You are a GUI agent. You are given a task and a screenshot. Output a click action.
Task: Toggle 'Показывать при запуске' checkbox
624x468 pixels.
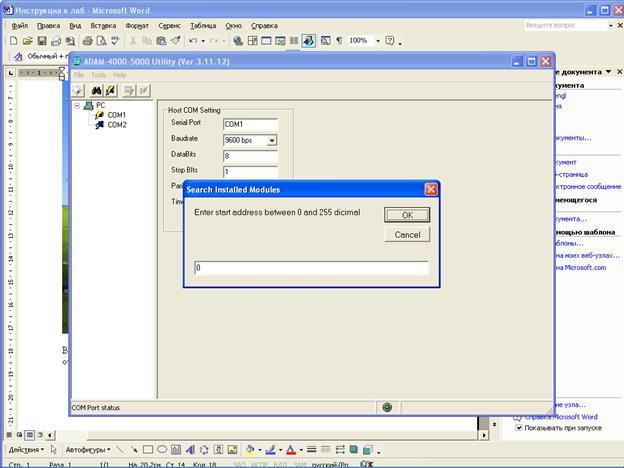coord(519,427)
